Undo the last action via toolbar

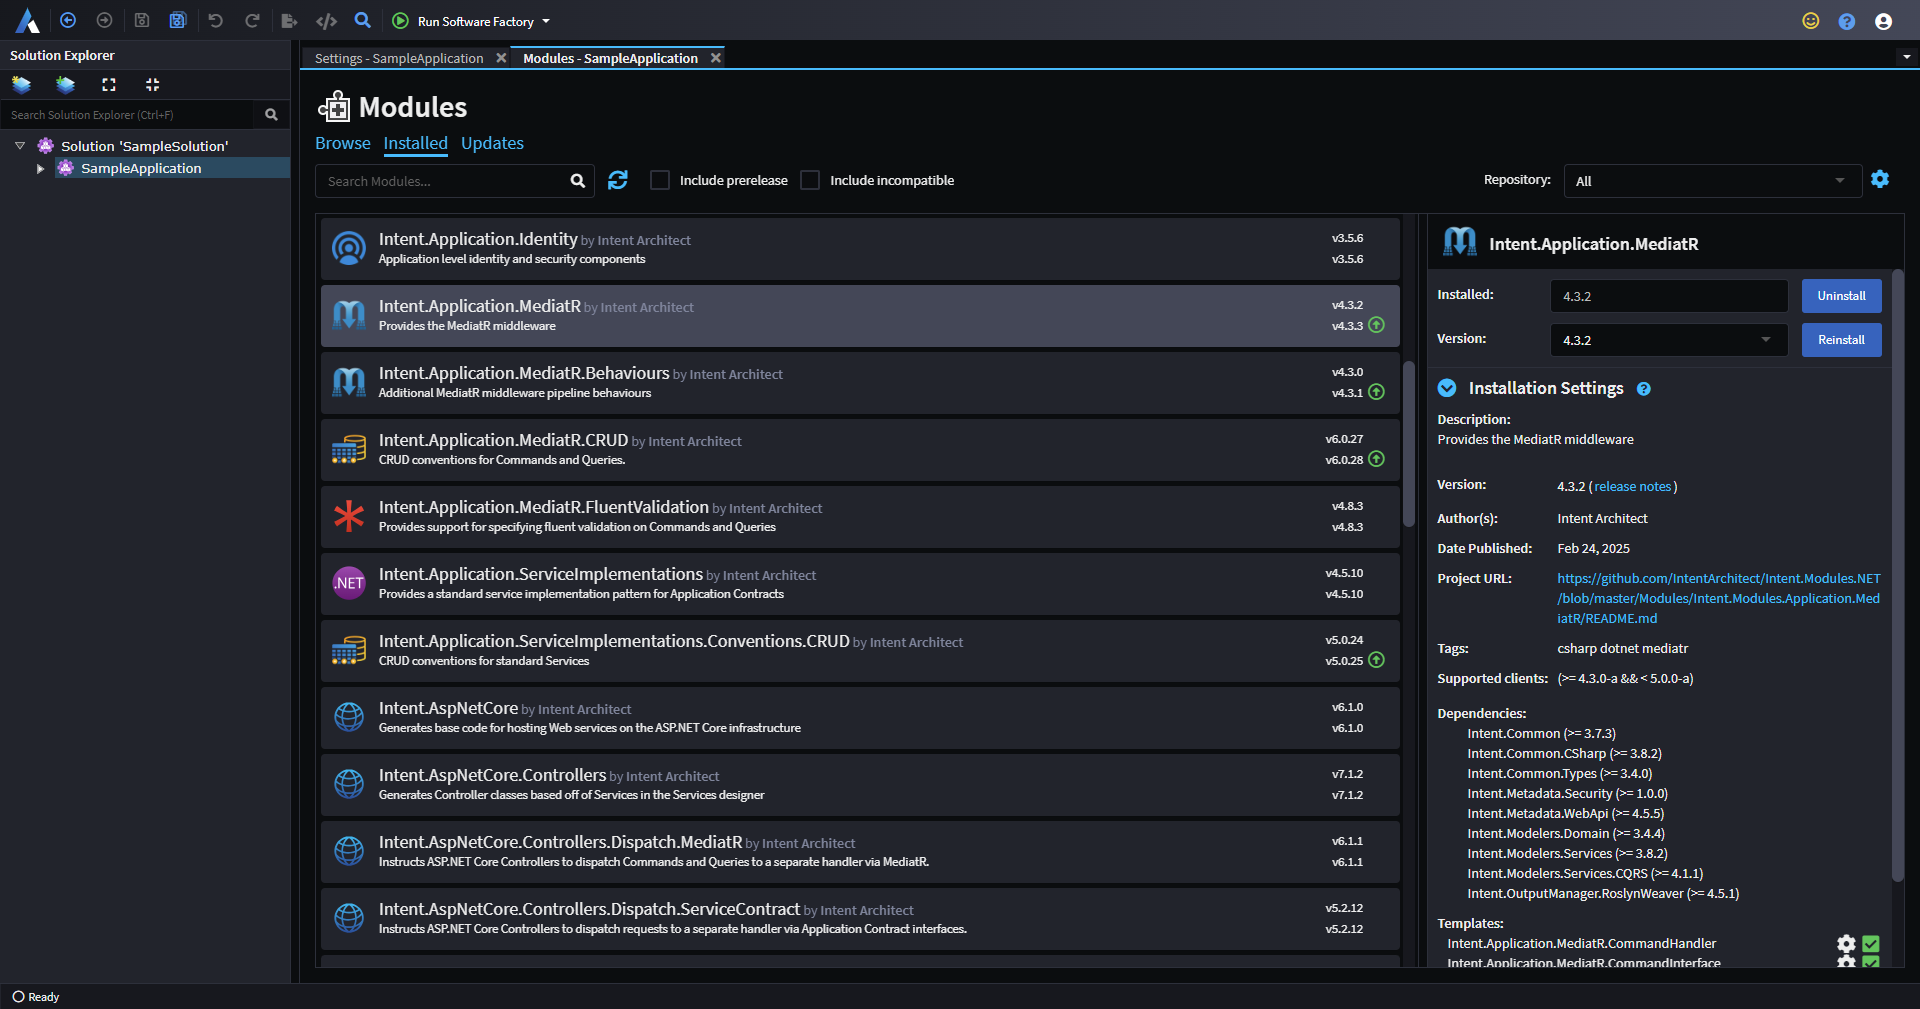point(215,20)
